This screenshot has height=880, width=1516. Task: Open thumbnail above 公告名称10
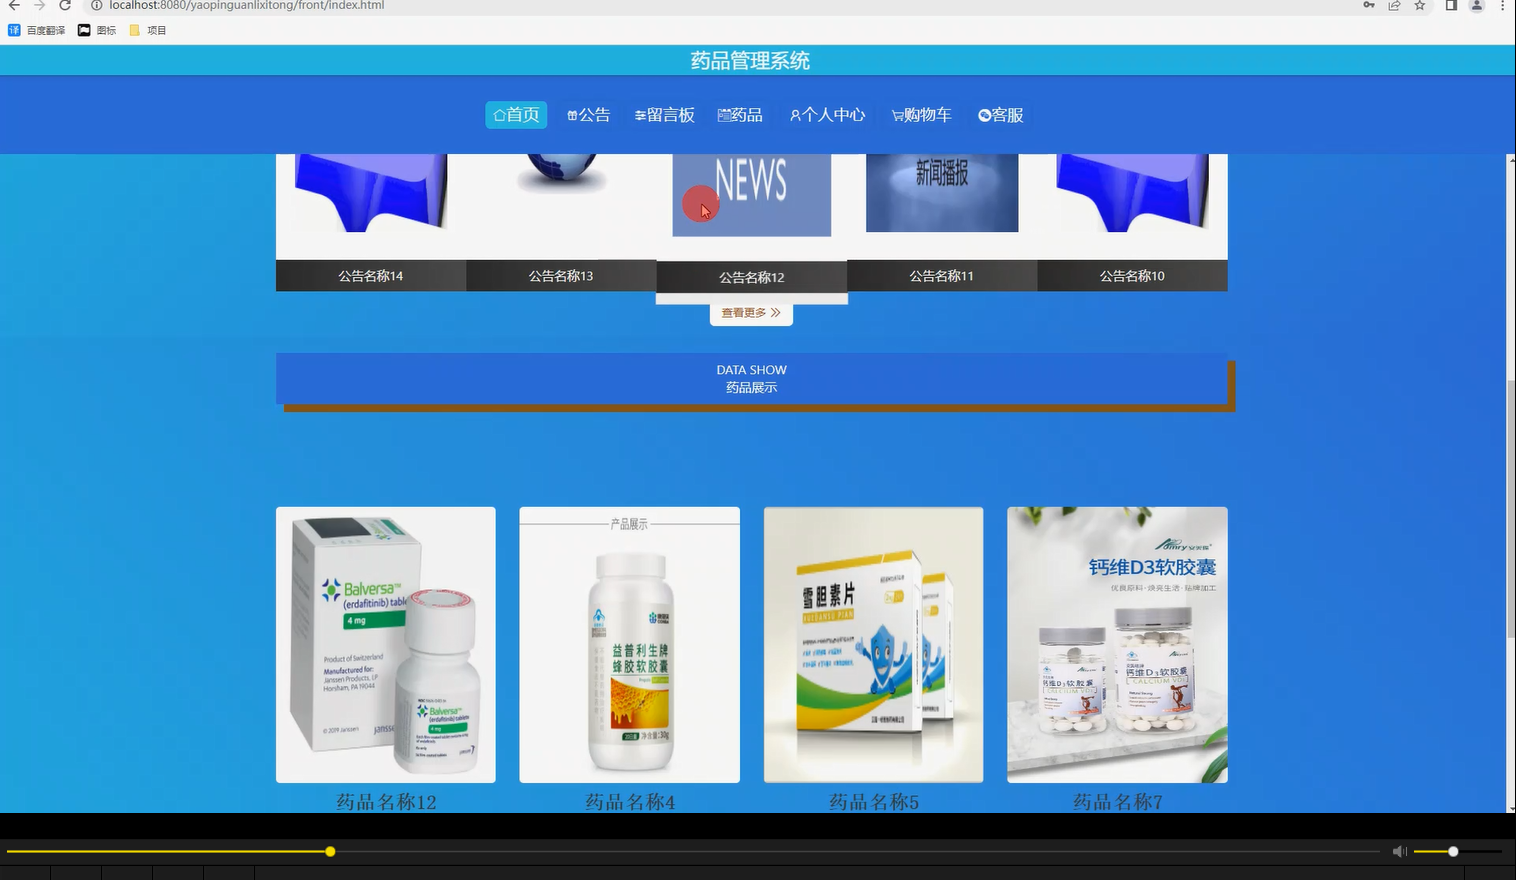pyautogui.click(x=1132, y=193)
